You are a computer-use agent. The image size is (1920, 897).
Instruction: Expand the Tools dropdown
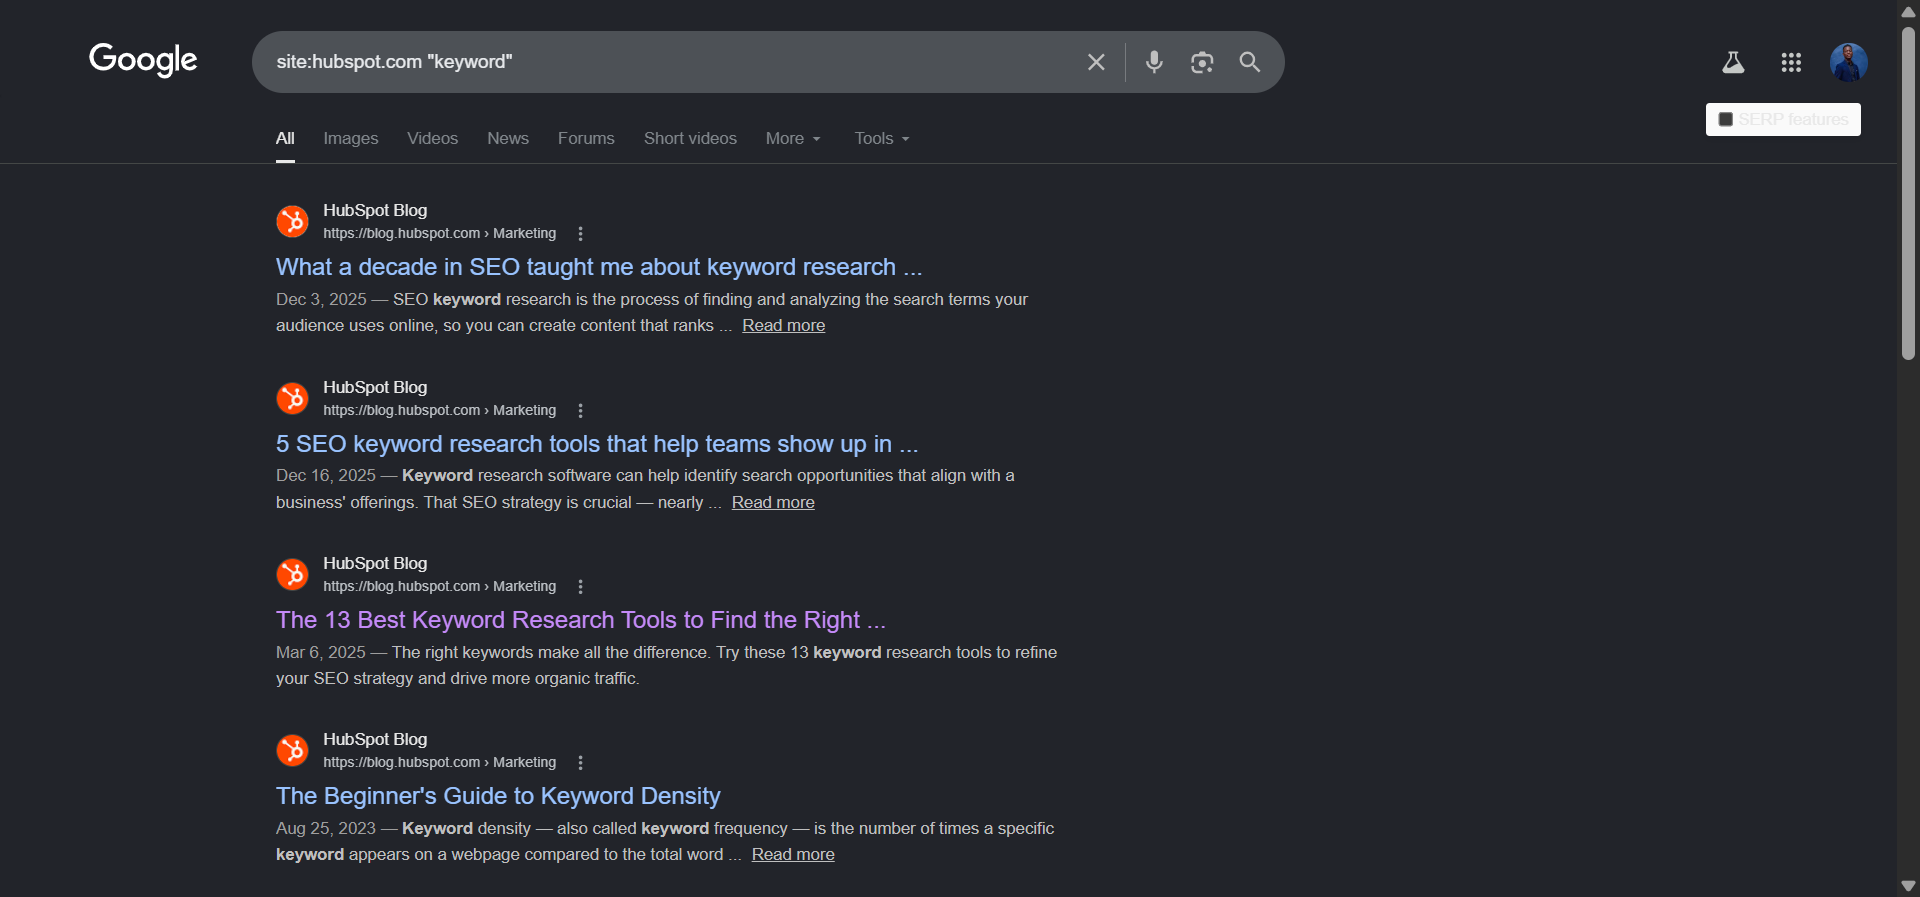click(x=882, y=139)
